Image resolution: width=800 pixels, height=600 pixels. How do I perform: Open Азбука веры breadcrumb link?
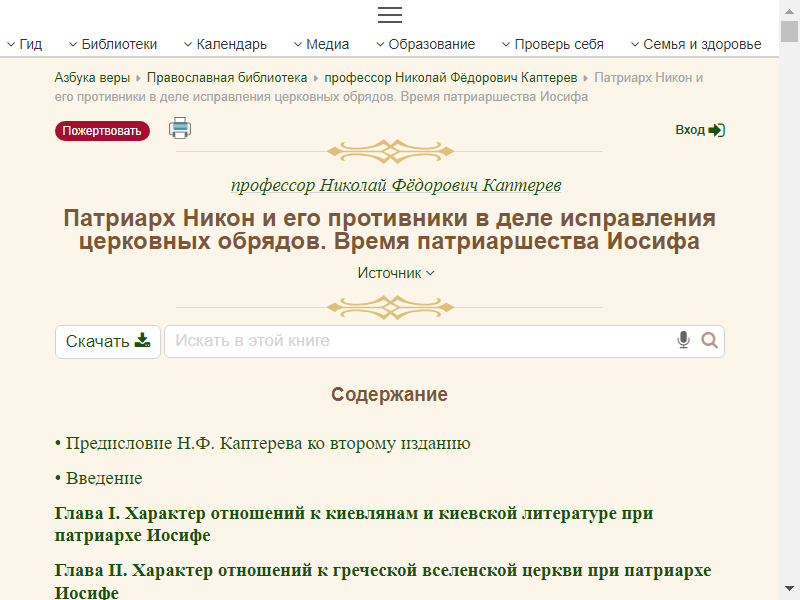[x=92, y=78]
